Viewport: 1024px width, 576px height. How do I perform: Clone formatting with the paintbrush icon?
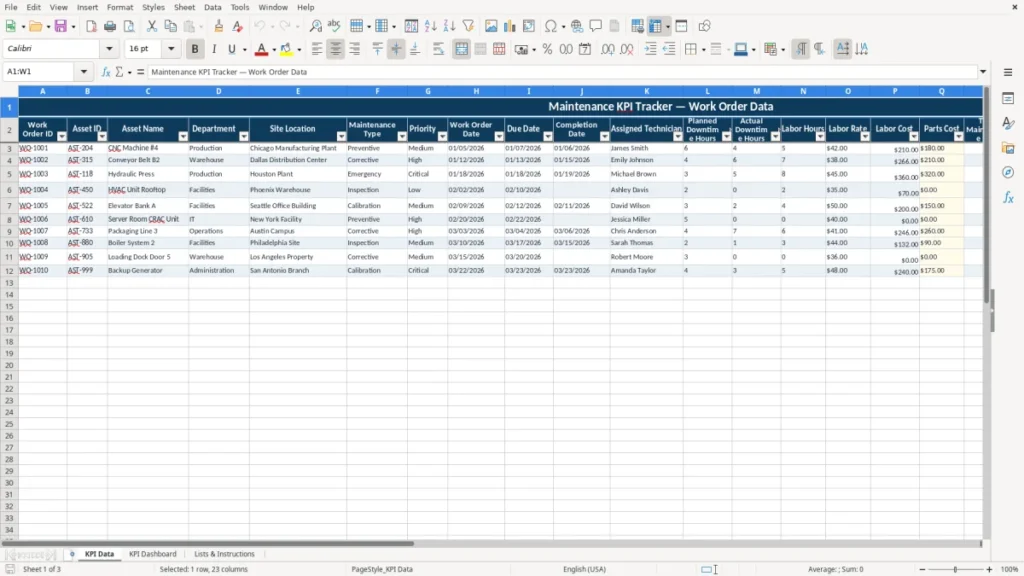(x=219, y=26)
